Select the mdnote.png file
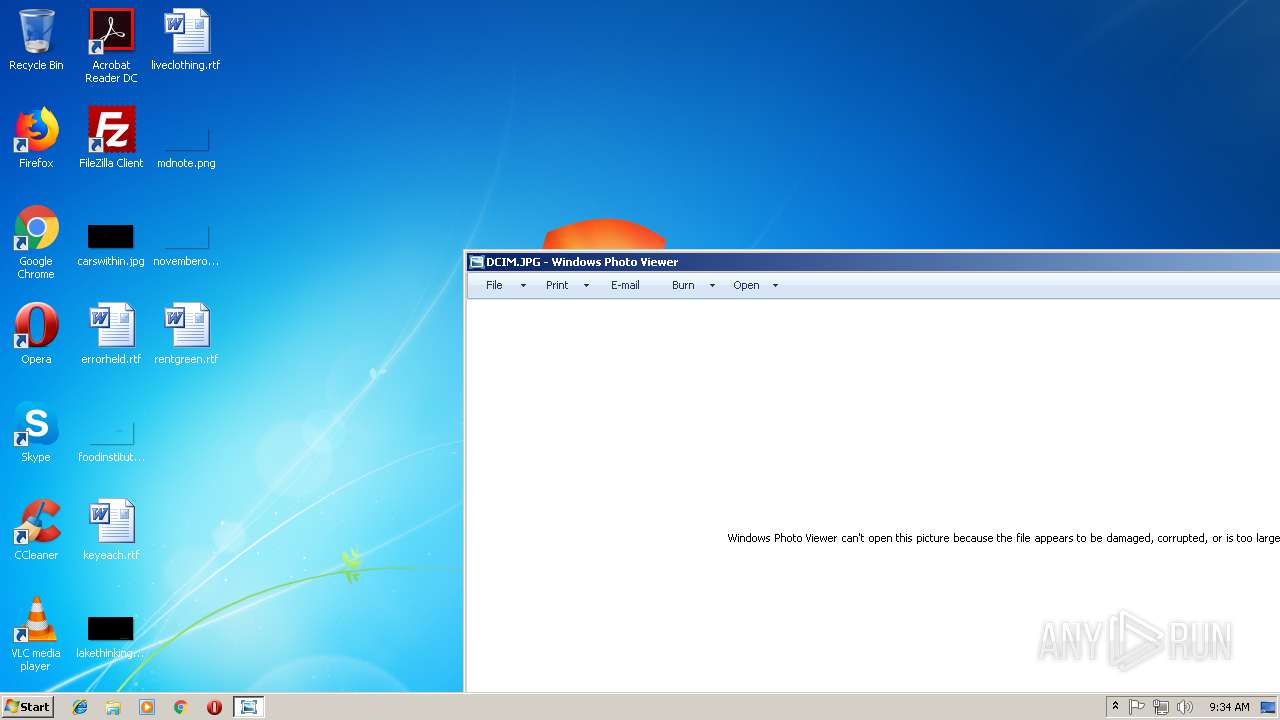The image size is (1280, 720). click(186, 146)
